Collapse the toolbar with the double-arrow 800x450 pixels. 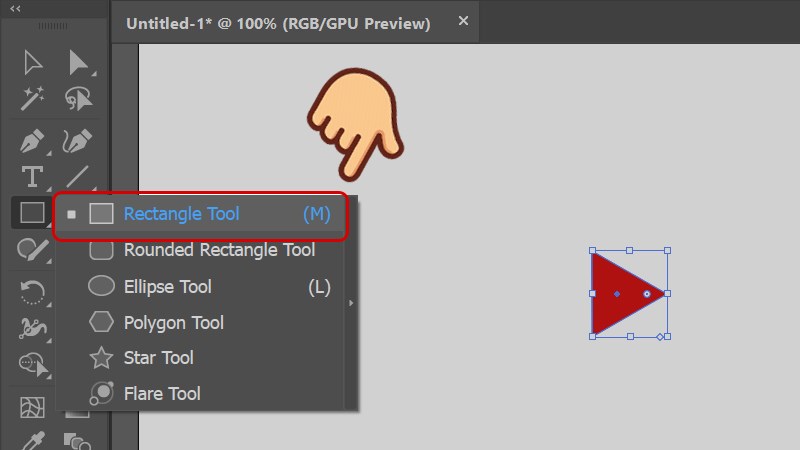tap(16, 8)
